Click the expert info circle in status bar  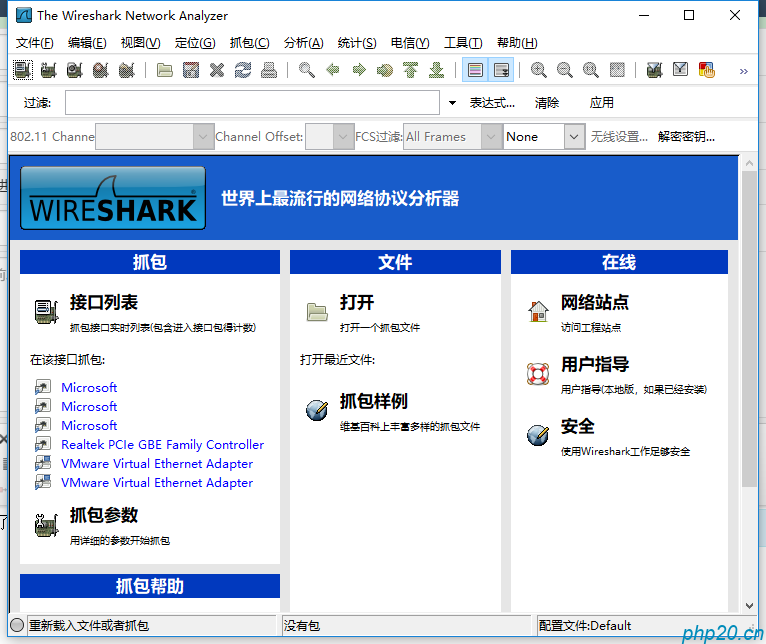(x=17, y=625)
